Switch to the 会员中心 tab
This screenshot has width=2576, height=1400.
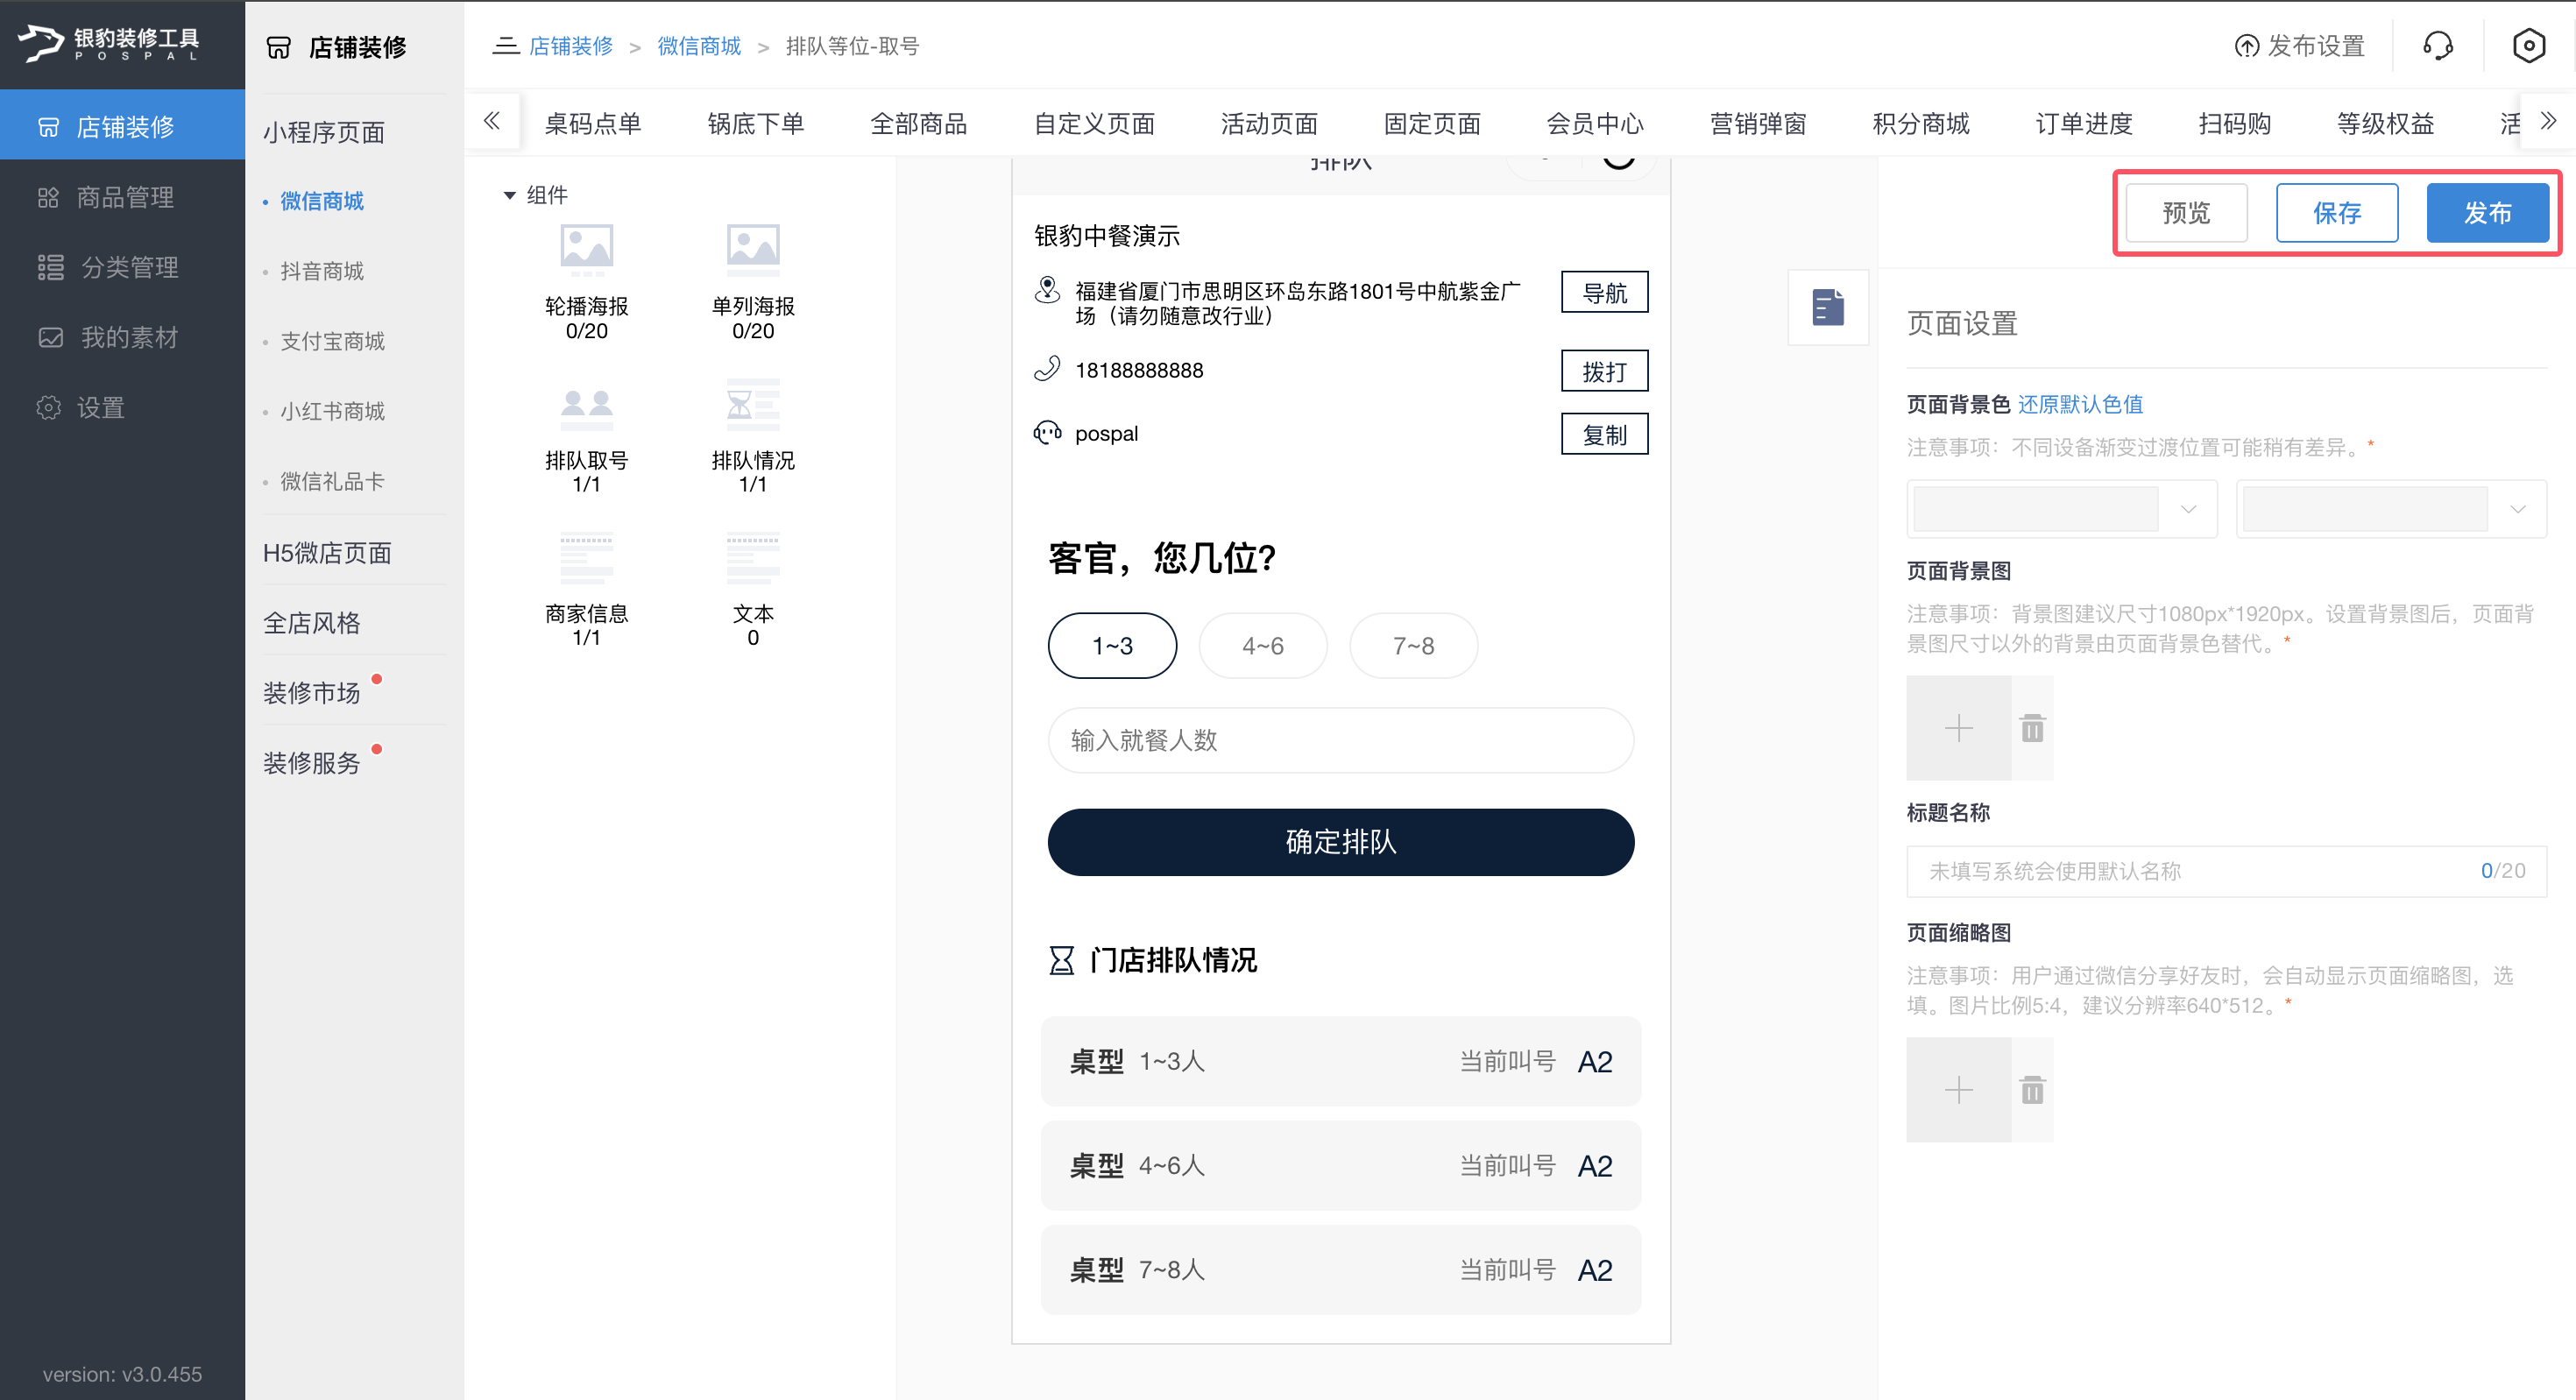coord(1595,123)
